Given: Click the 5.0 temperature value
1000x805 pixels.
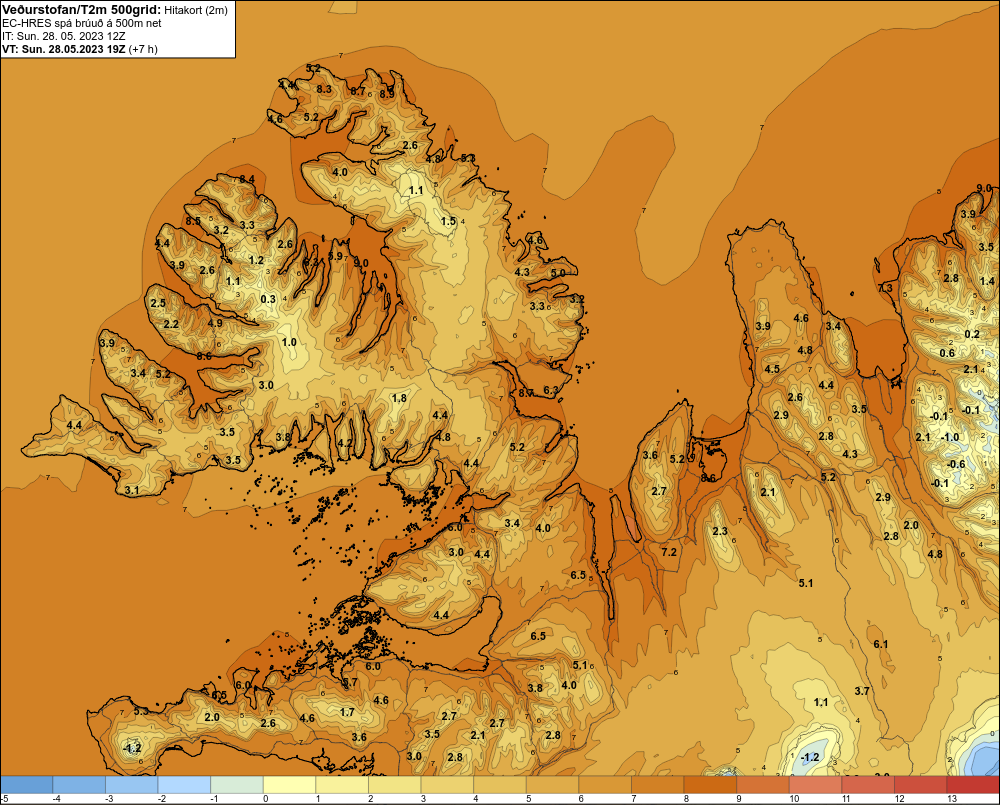Looking at the screenshot, I should coord(558,273).
